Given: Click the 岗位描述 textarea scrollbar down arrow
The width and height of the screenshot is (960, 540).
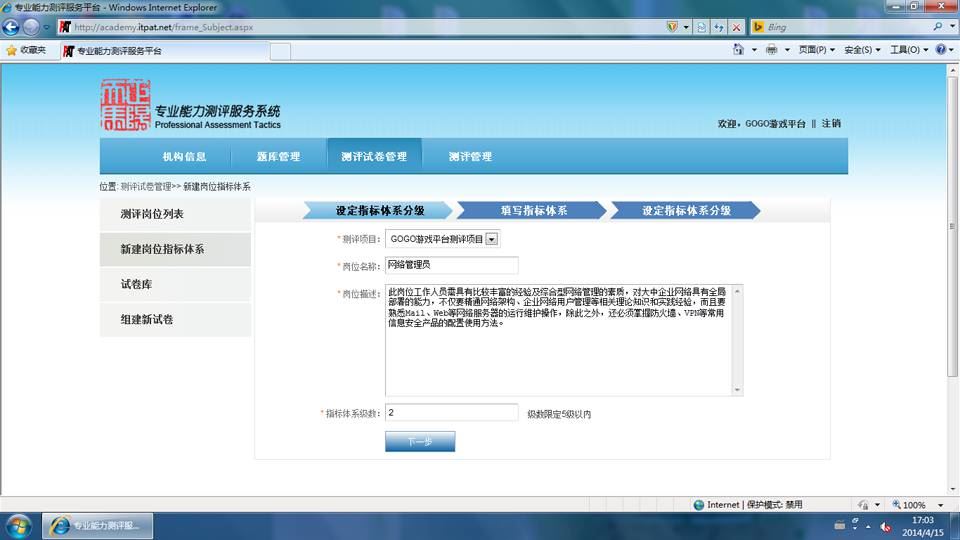Looking at the screenshot, I should pos(737,389).
